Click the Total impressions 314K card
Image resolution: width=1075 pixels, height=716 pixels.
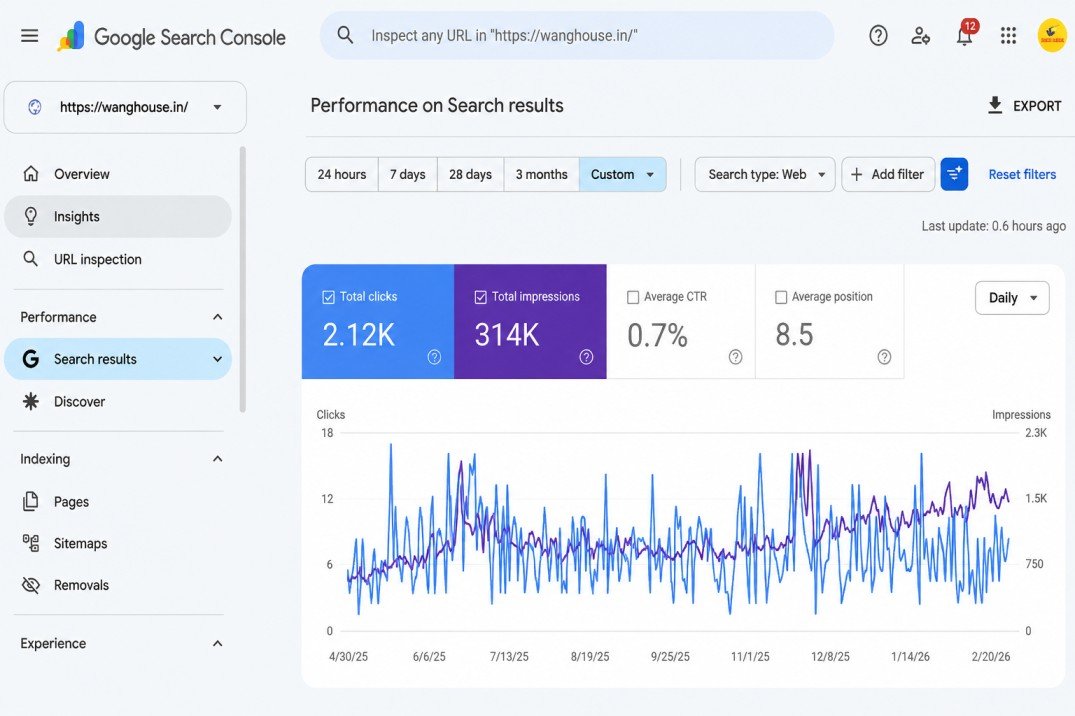pos(530,322)
